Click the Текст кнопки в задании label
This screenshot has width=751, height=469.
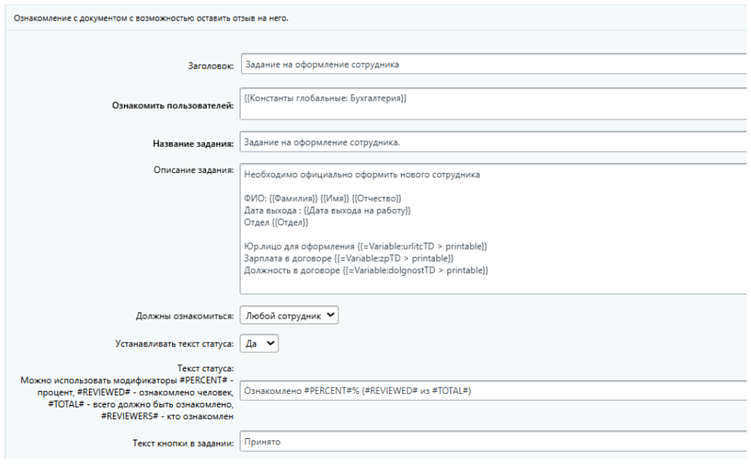pyautogui.click(x=182, y=443)
